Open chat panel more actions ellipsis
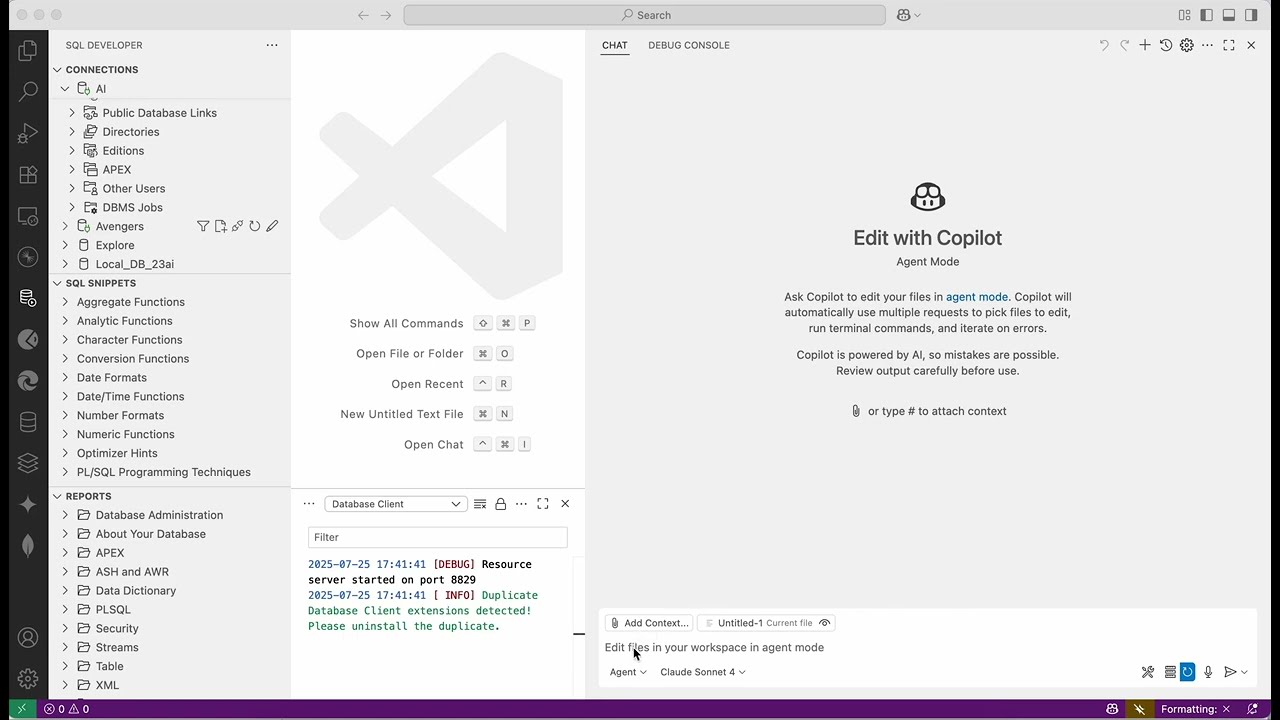The width and height of the screenshot is (1280, 720). click(1208, 45)
